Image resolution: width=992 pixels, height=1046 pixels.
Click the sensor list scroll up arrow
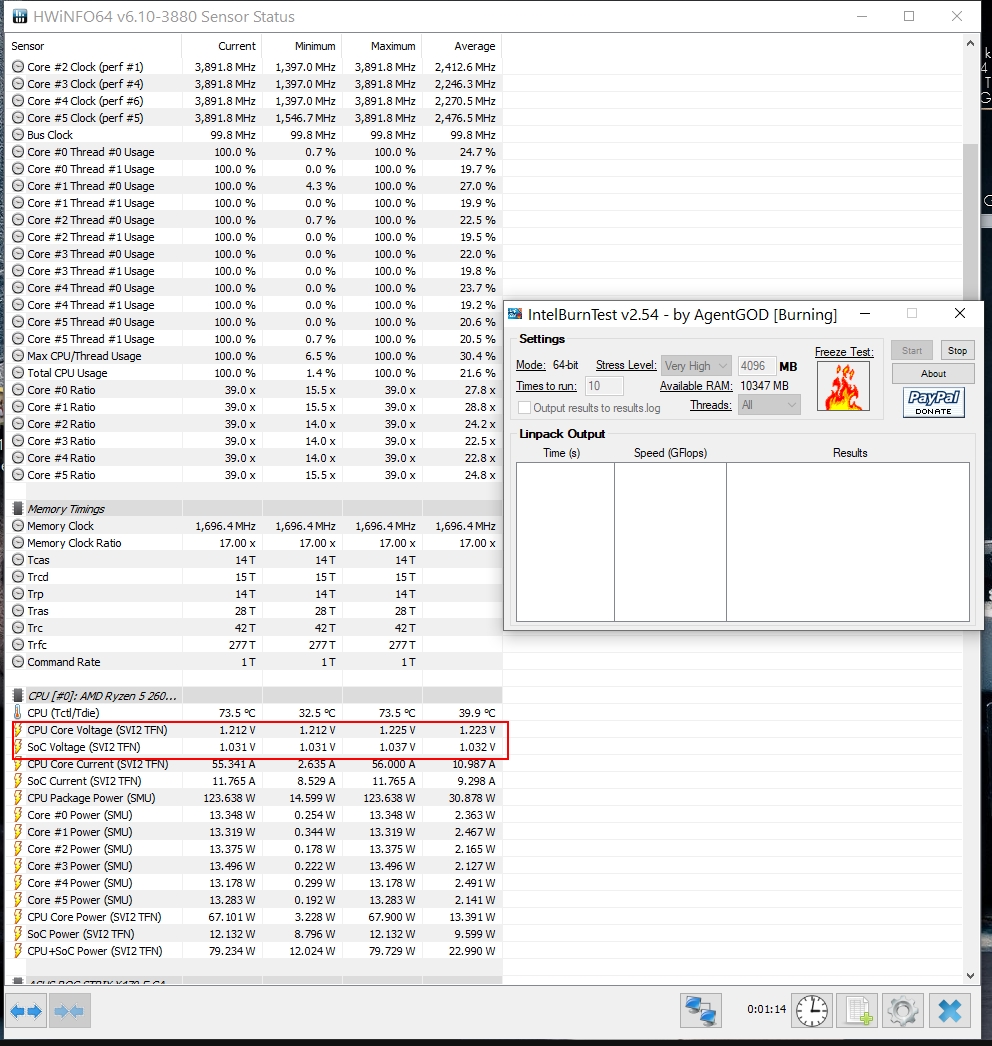970,43
